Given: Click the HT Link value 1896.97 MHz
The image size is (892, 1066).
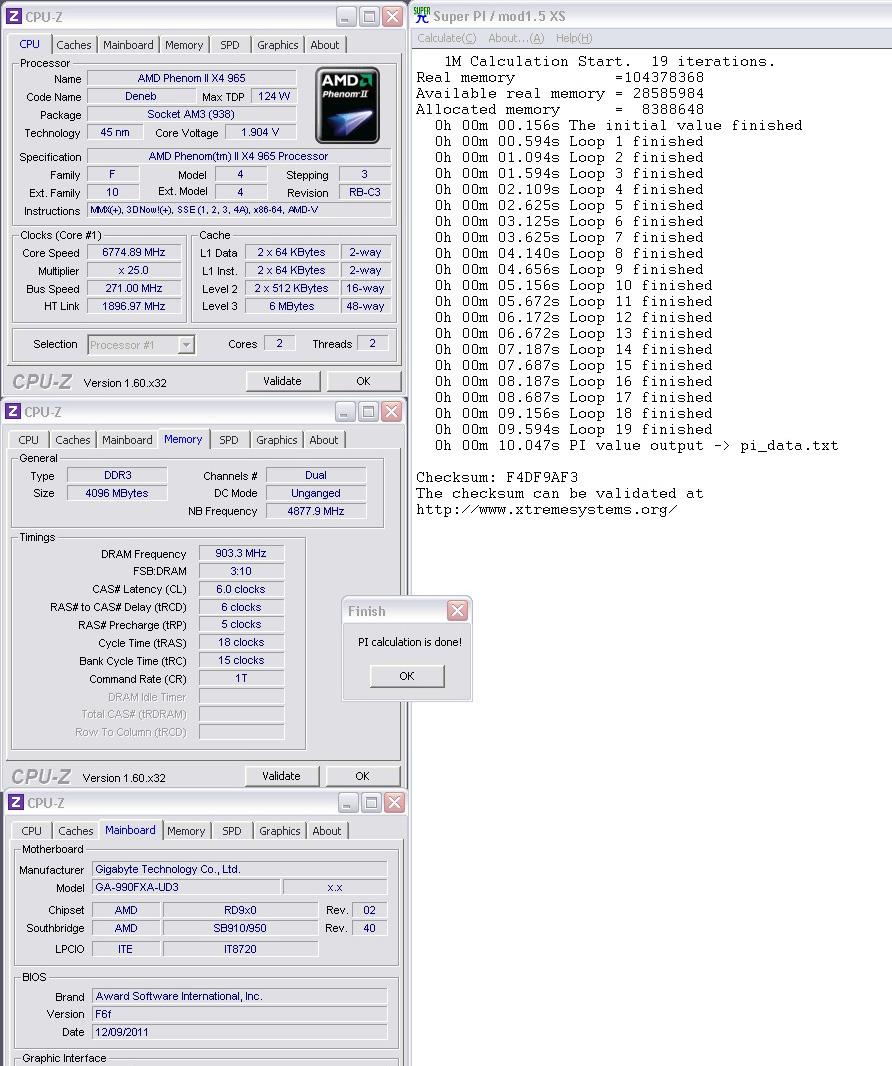Looking at the screenshot, I should (134, 306).
